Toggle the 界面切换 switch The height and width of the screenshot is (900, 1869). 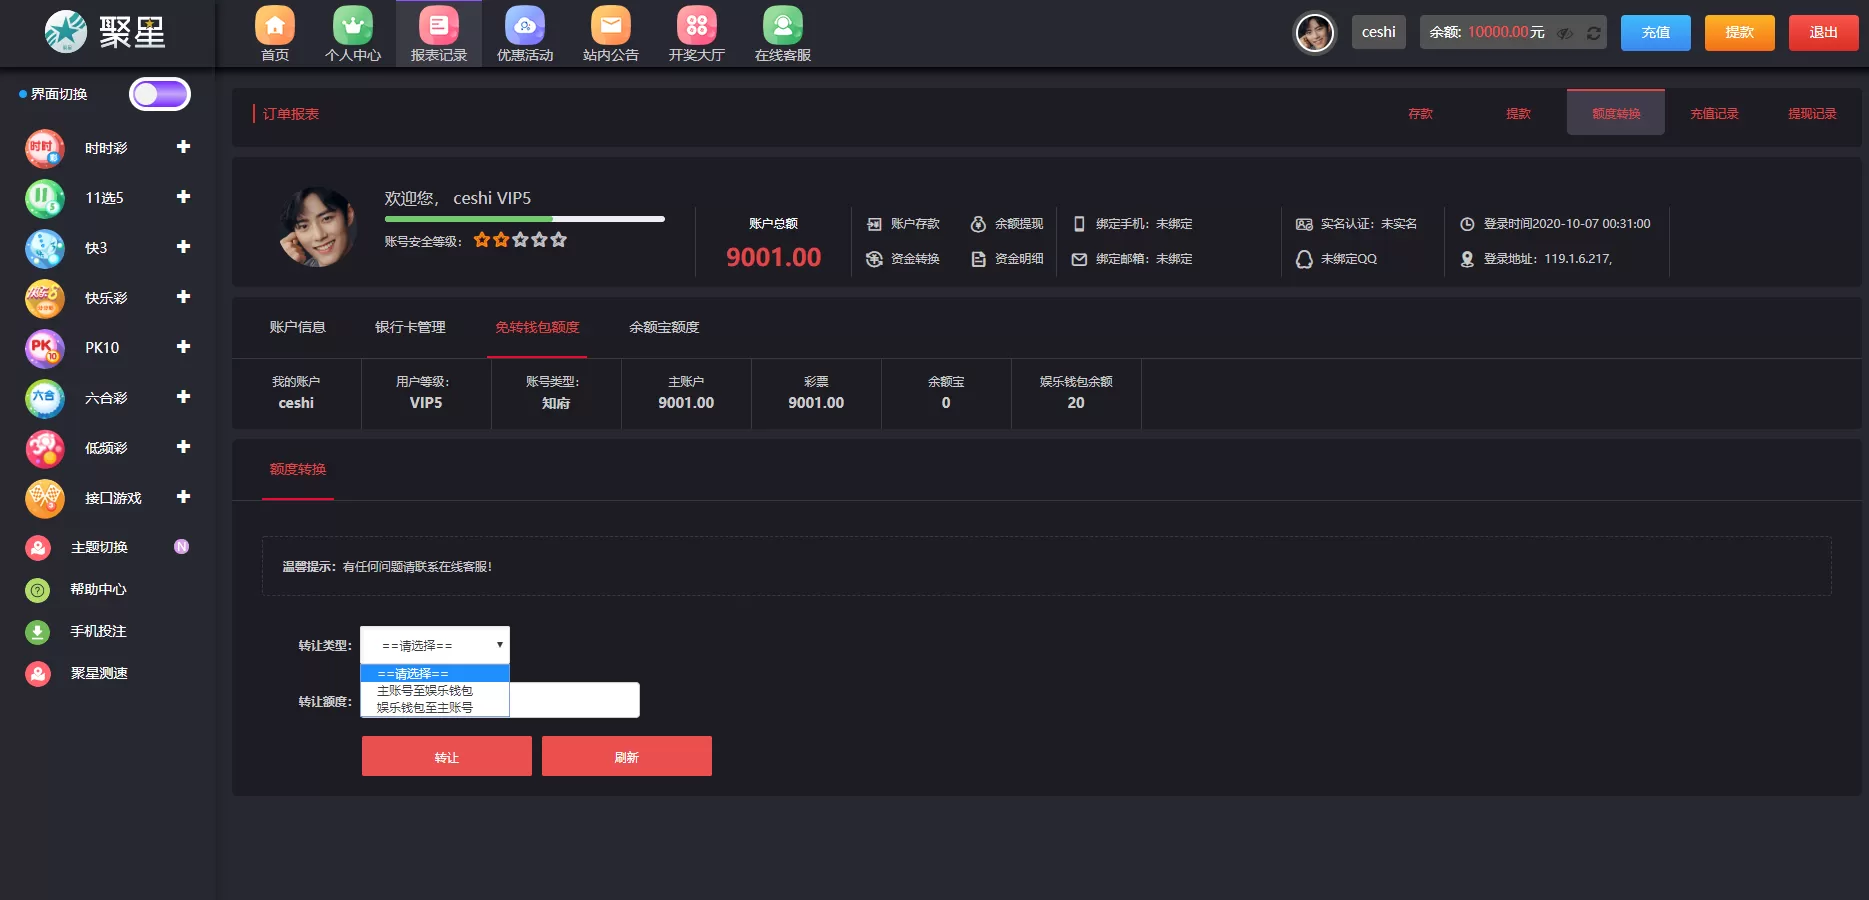tap(160, 94)
